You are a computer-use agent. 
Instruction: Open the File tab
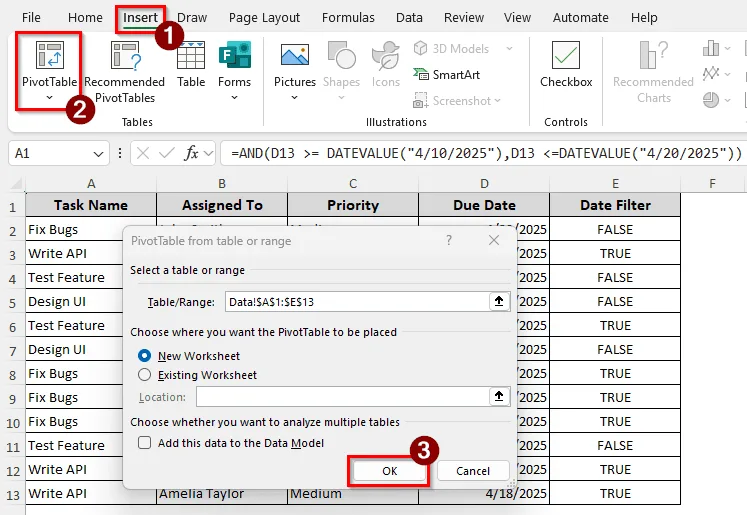click(31, 18)
